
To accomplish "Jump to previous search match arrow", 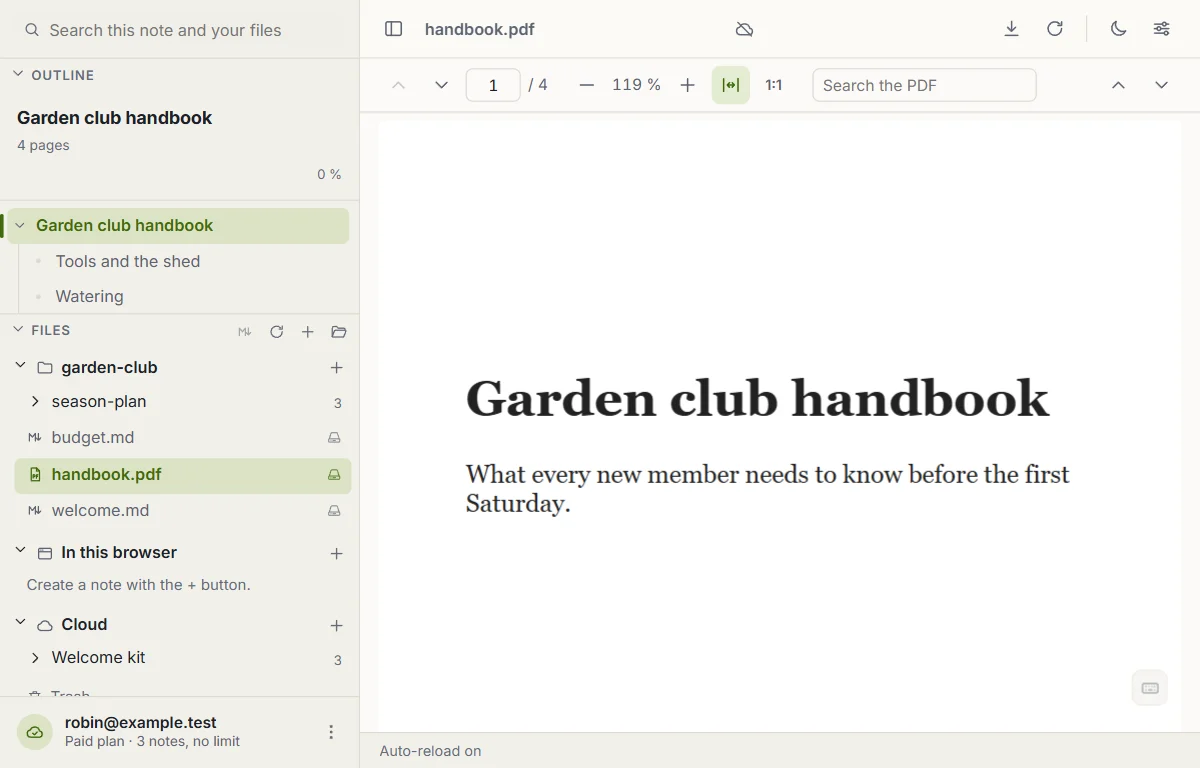I will click(x=1118, y=85).
